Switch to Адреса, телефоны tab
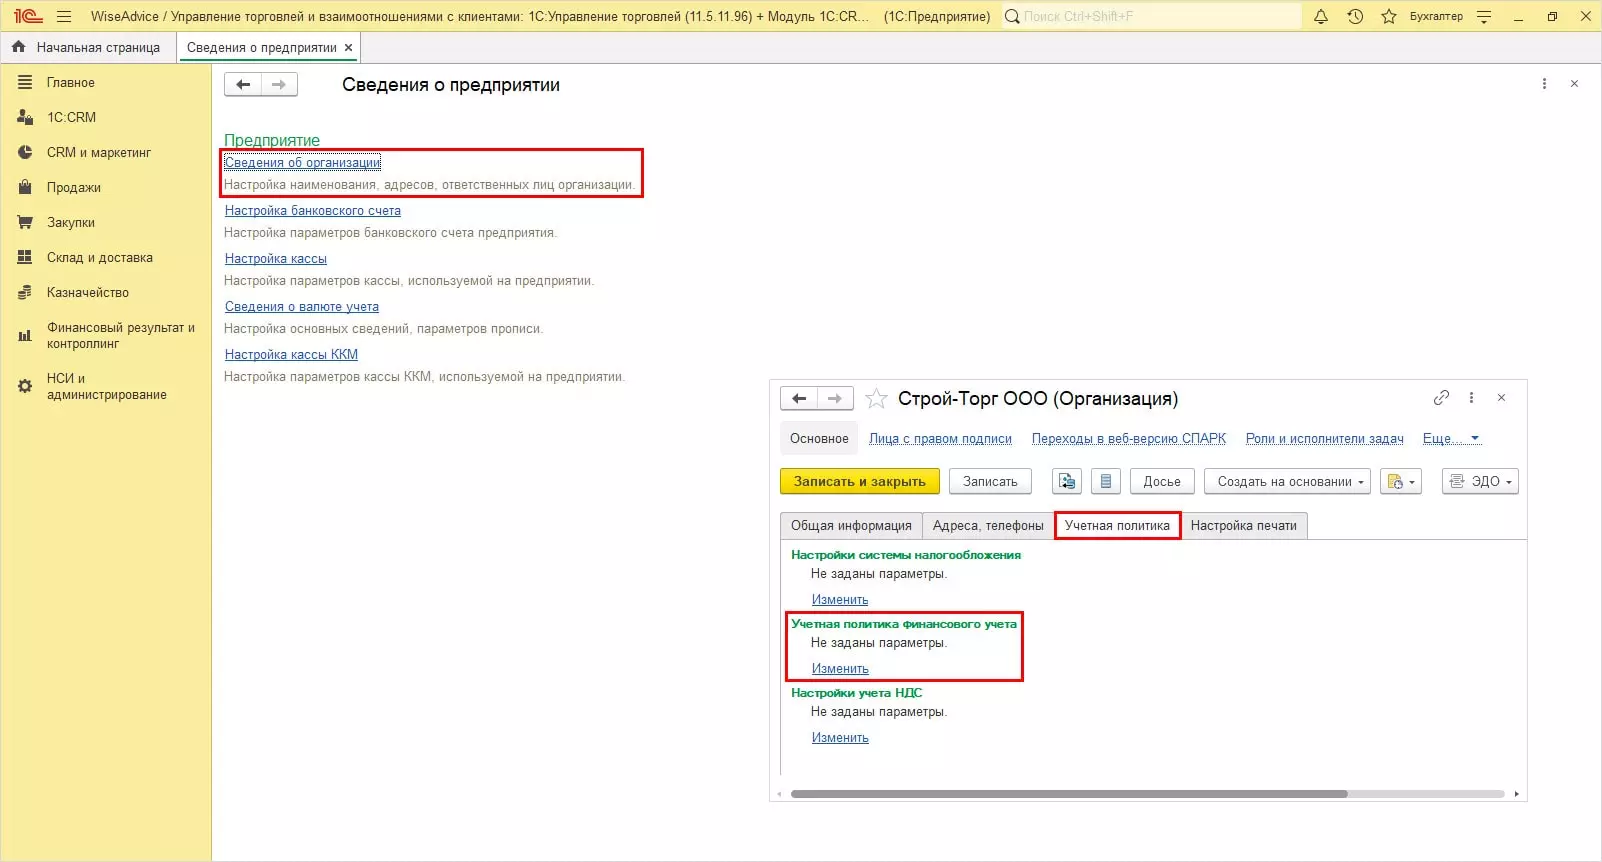The image size is (1602, 862). coord(988,525)
